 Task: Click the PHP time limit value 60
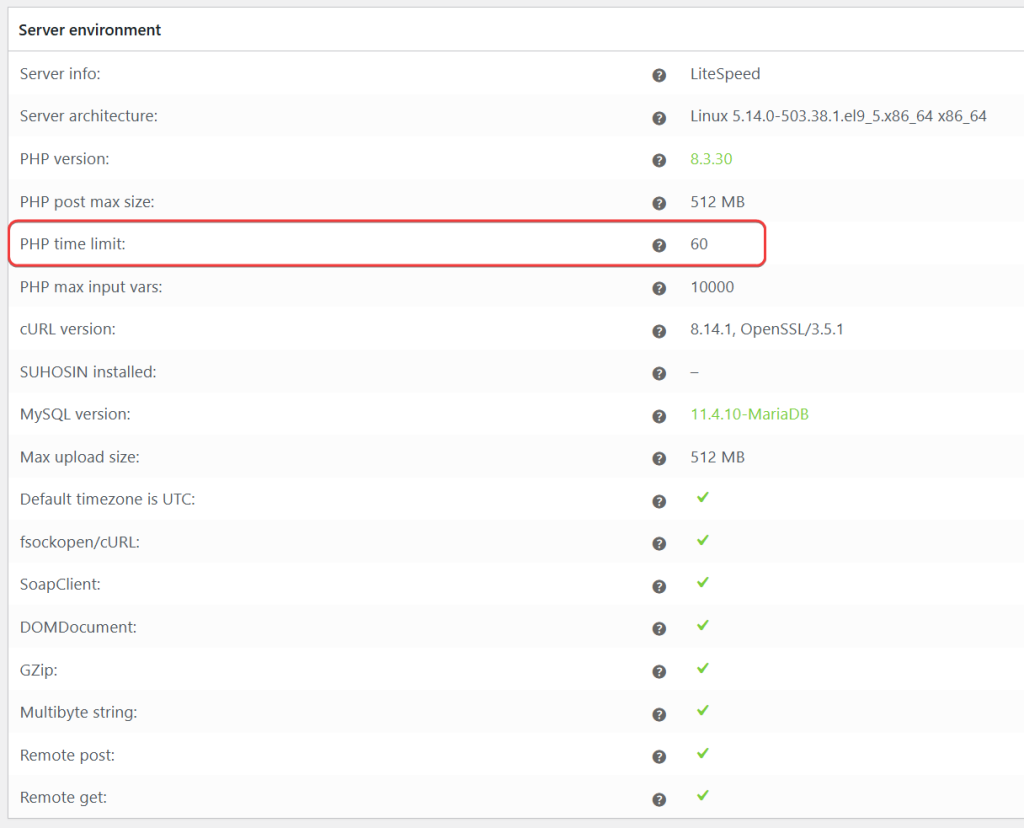[x=699, y=244]
